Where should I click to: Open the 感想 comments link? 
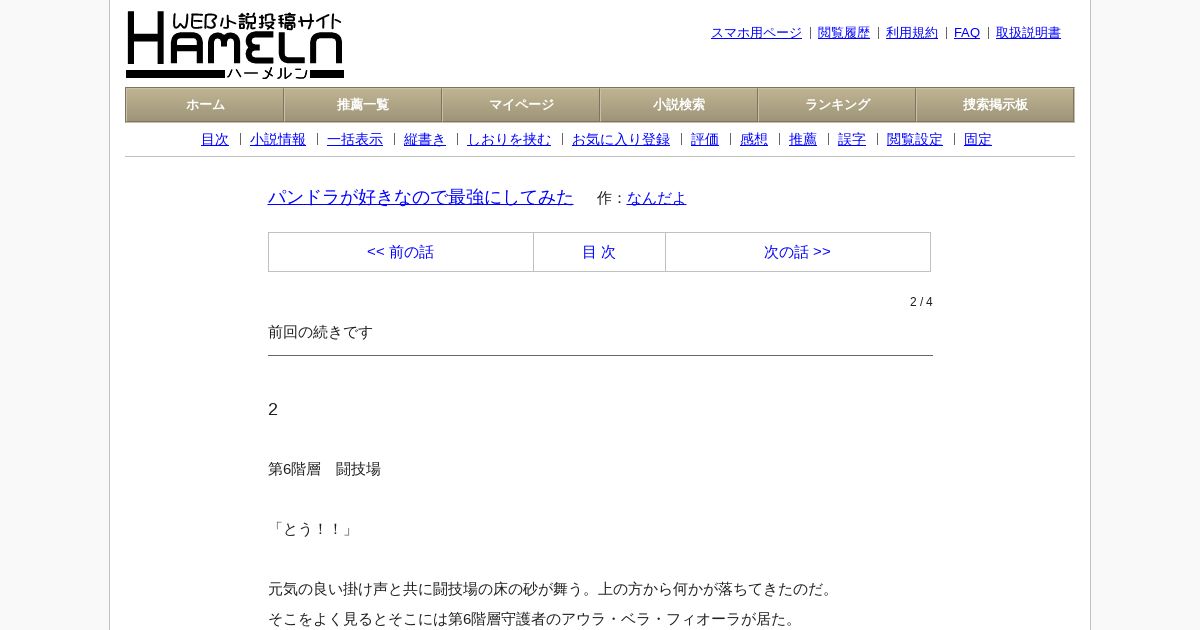754,140
